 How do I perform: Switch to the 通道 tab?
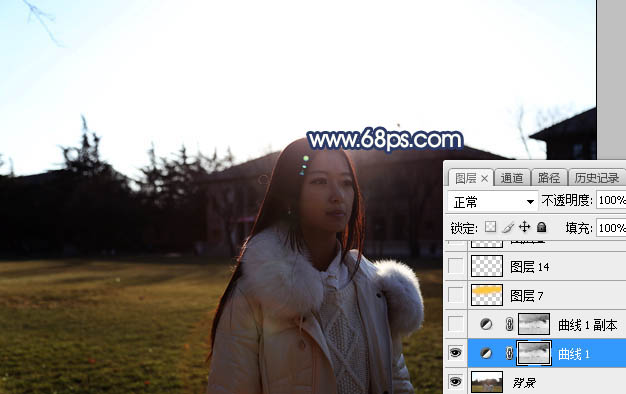point(512,178)
